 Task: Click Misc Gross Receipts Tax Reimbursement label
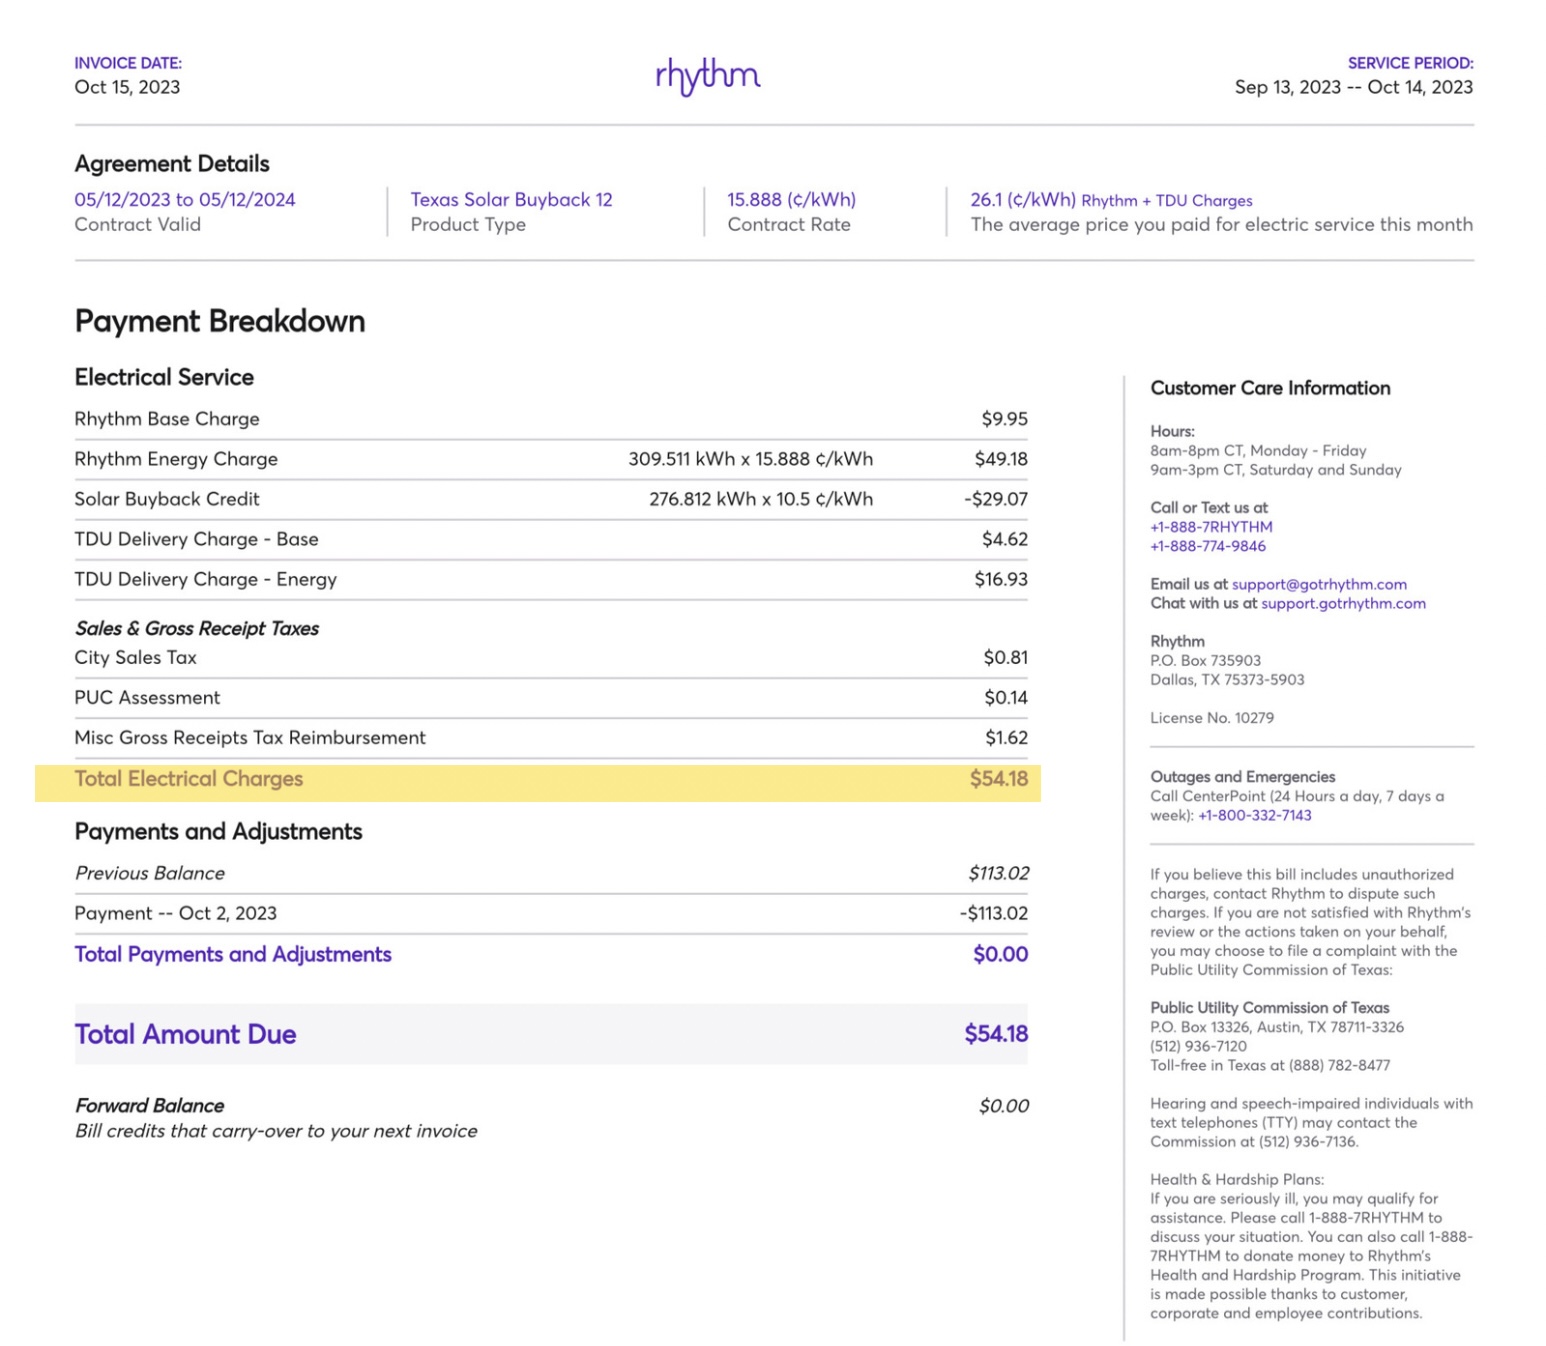[250, 737]
